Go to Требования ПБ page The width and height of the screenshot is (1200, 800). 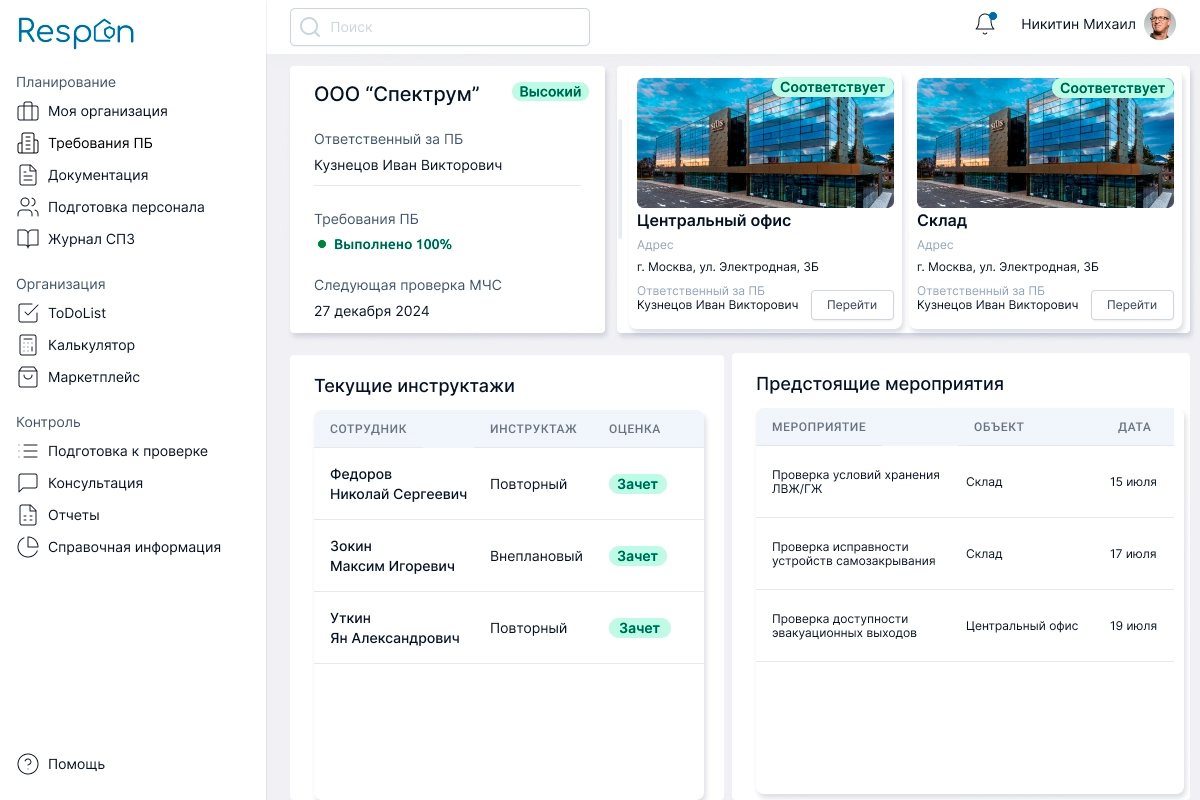click(100, 143)
